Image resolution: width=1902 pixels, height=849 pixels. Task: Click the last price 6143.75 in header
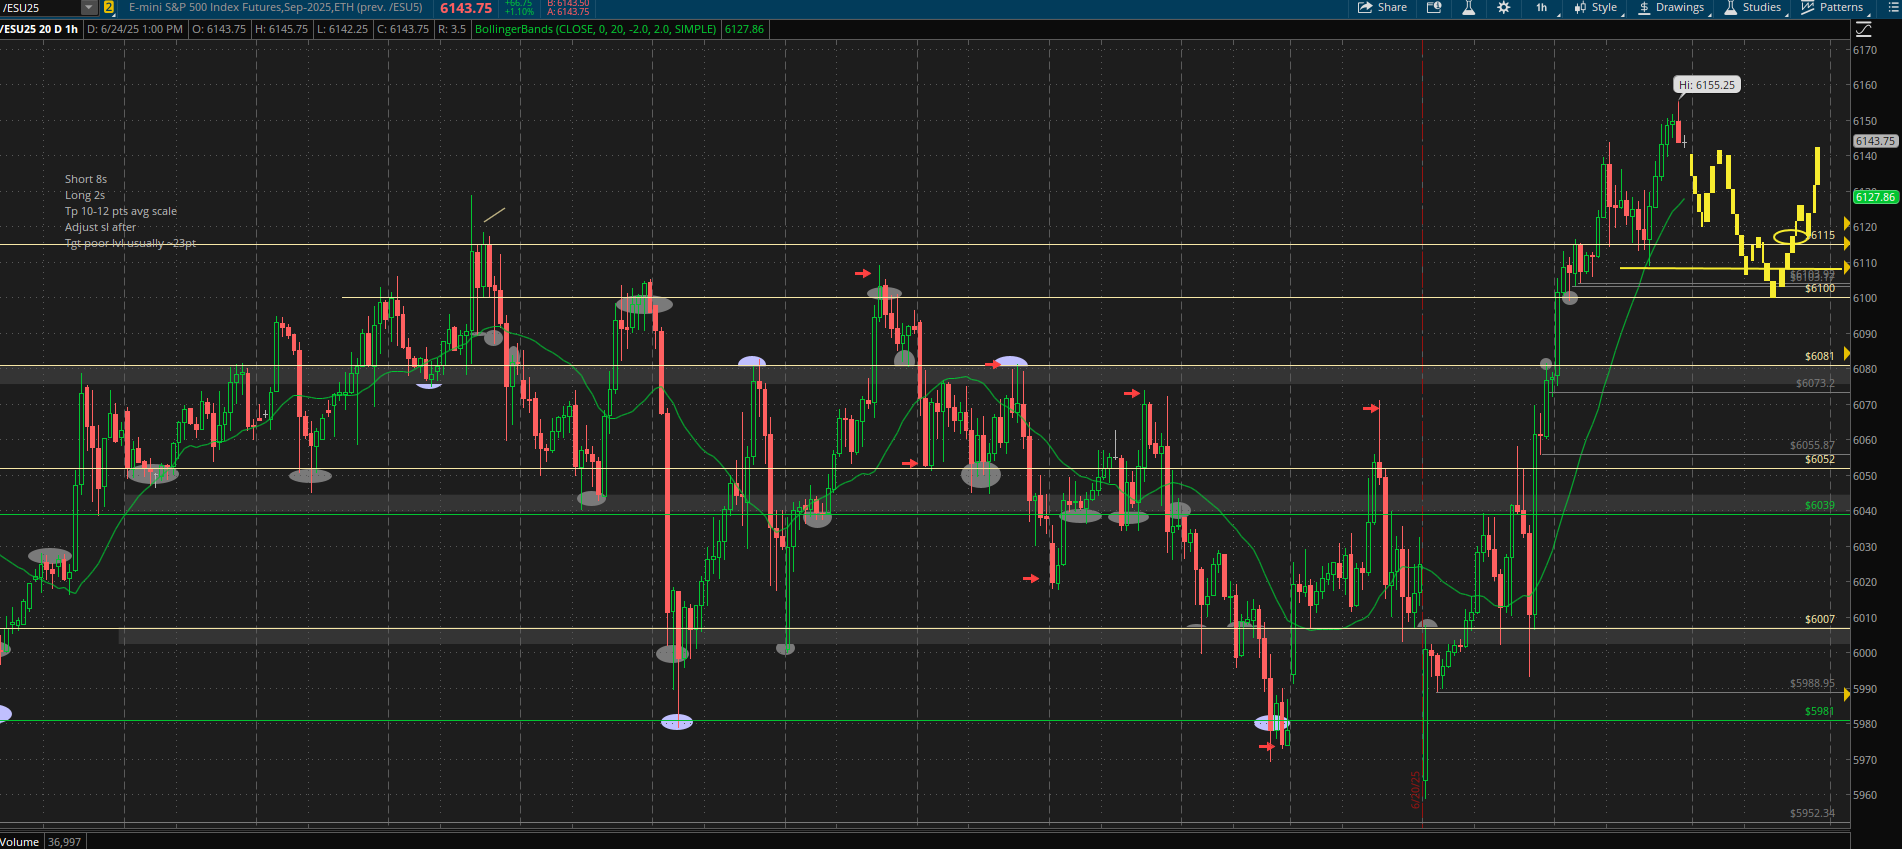pos(466,8)
